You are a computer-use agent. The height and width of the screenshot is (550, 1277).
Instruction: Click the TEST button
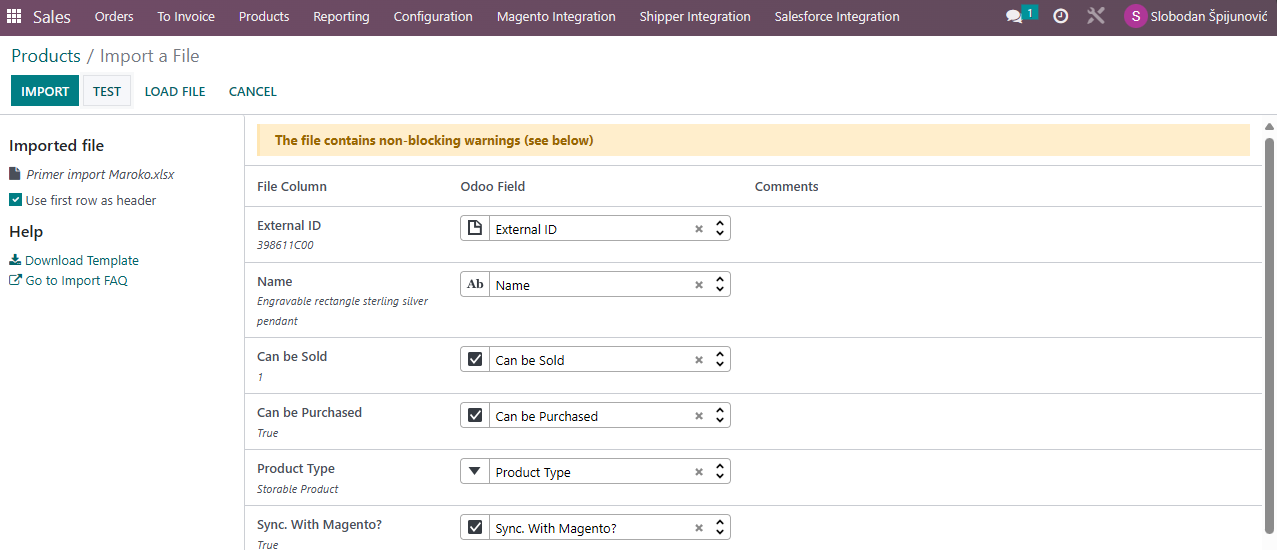[107, 91]
